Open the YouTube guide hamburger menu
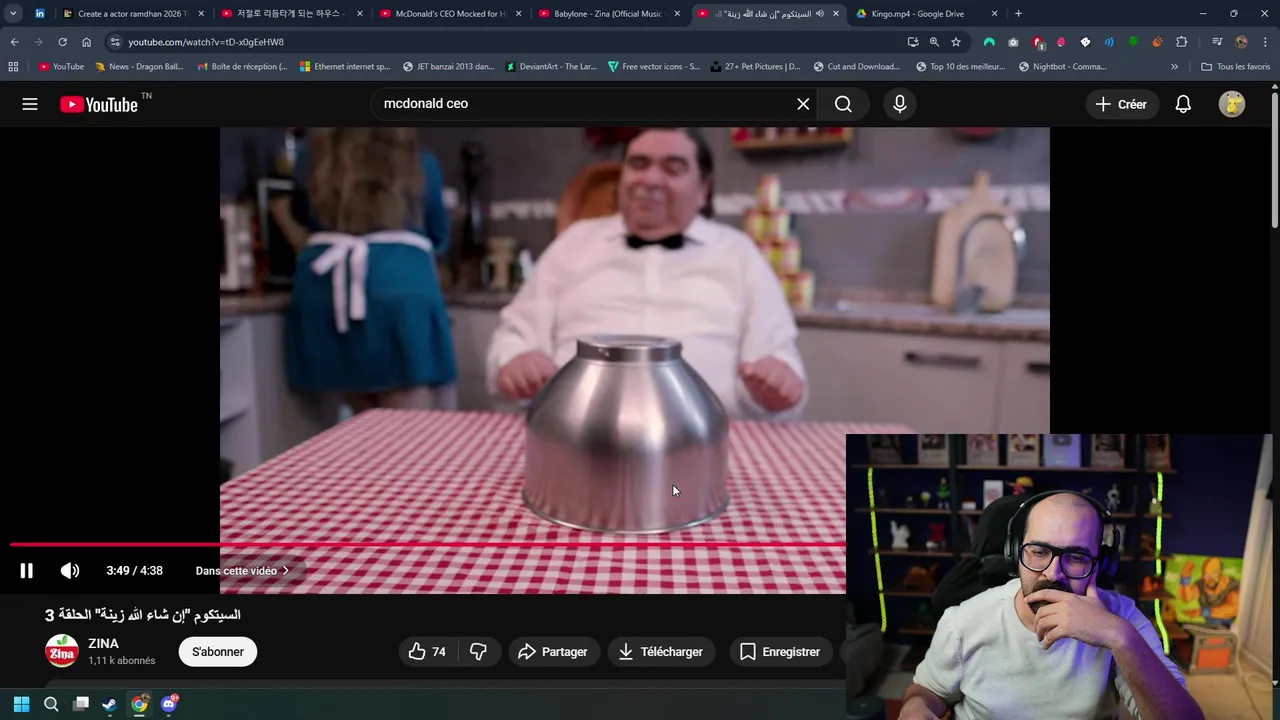Screen dimensions: 1280x720 pyautogui.click(x=30, y=104)
